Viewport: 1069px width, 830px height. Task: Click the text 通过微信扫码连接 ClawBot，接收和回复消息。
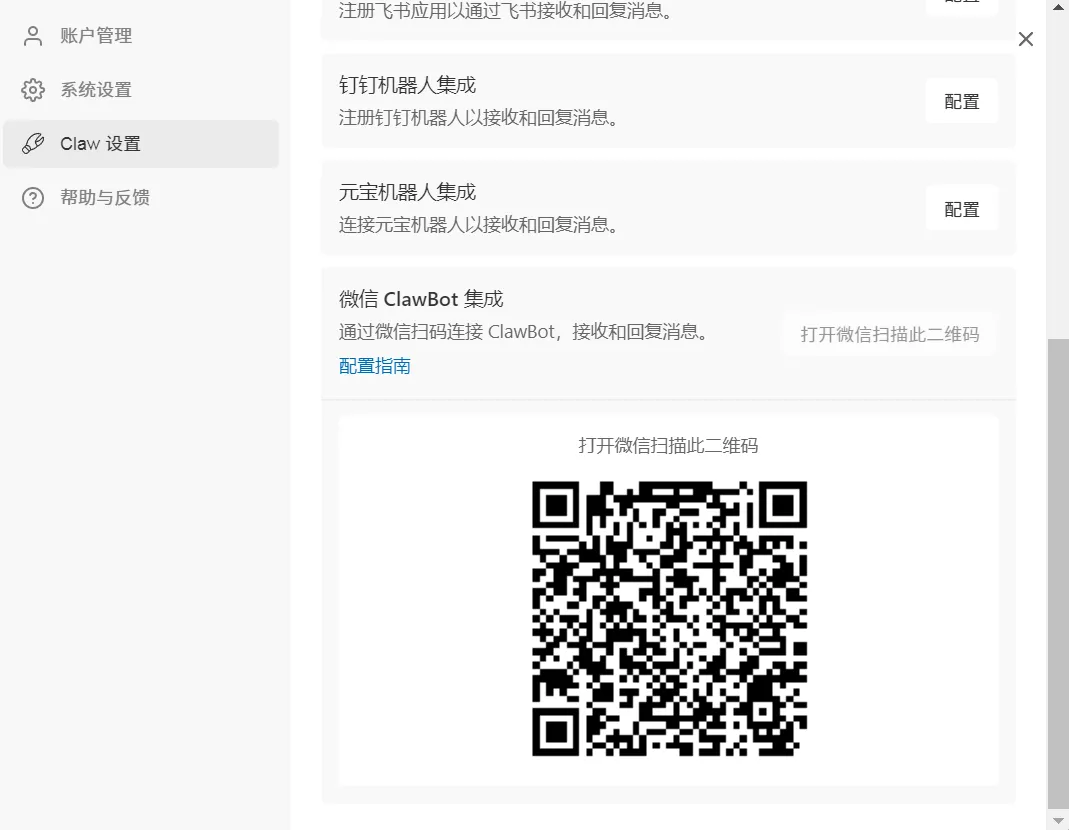coord(524,332)
